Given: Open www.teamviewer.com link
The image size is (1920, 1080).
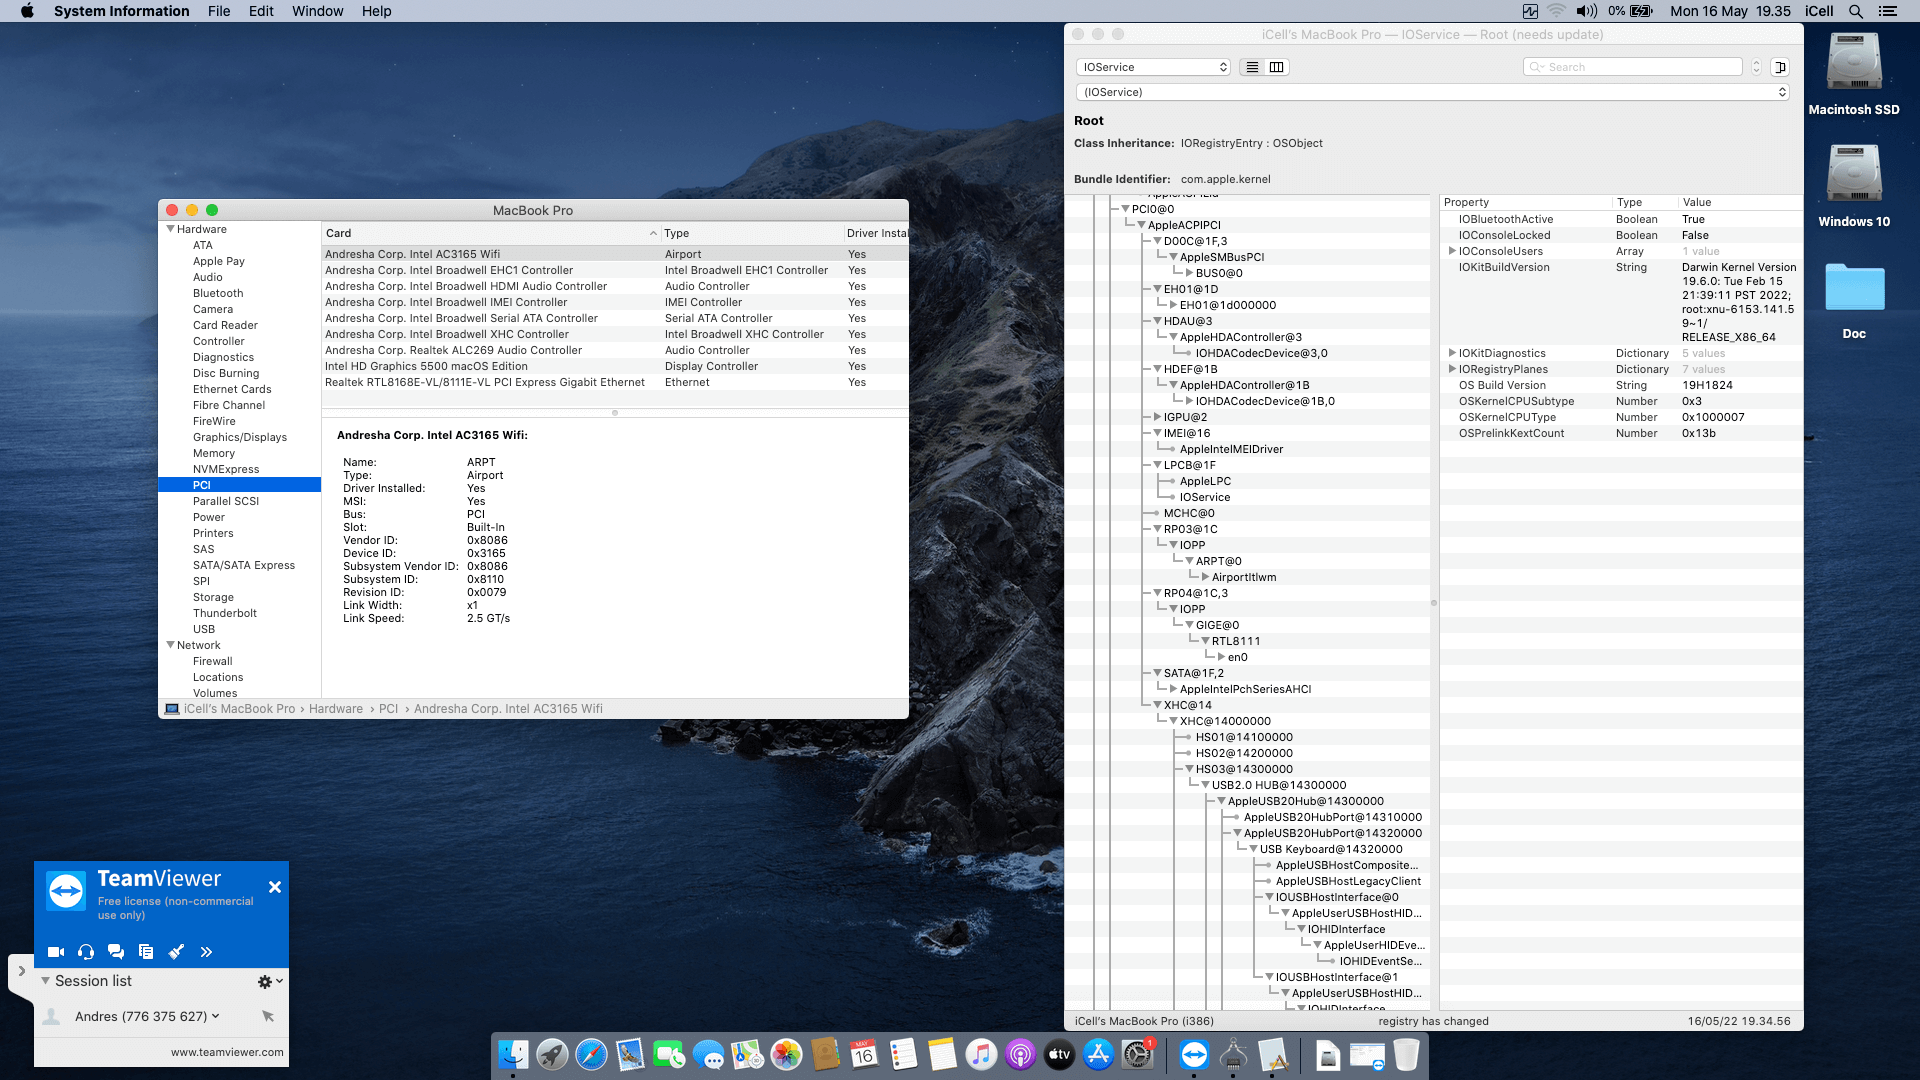Looking at the screenshot, I should point(227,1052).
